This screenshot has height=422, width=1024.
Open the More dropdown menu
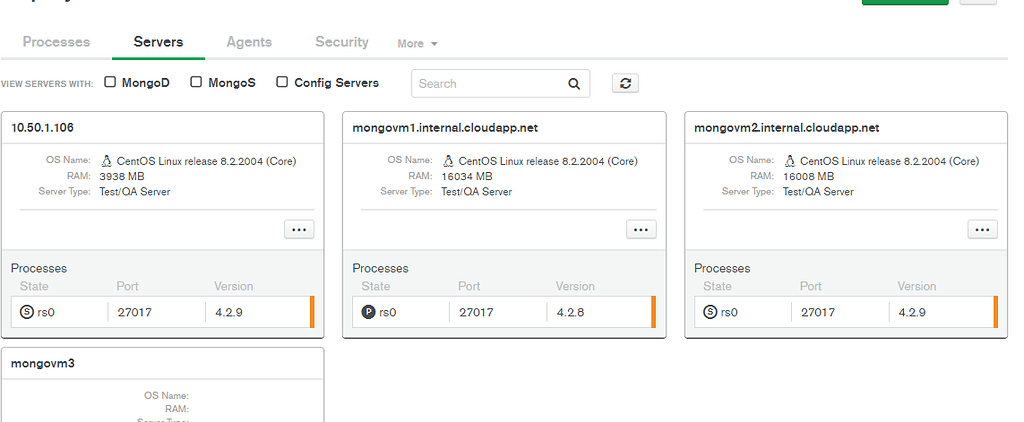point(417,44)
